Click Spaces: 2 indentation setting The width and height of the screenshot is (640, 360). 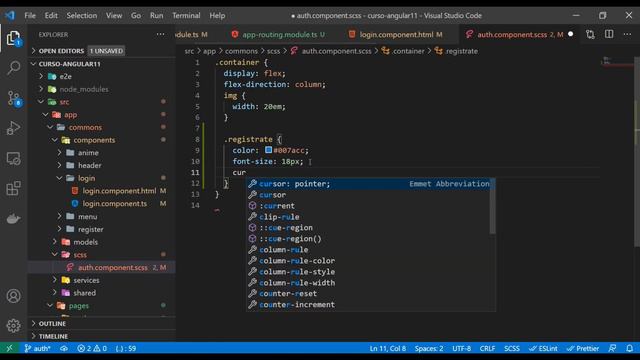pos(429,348)
